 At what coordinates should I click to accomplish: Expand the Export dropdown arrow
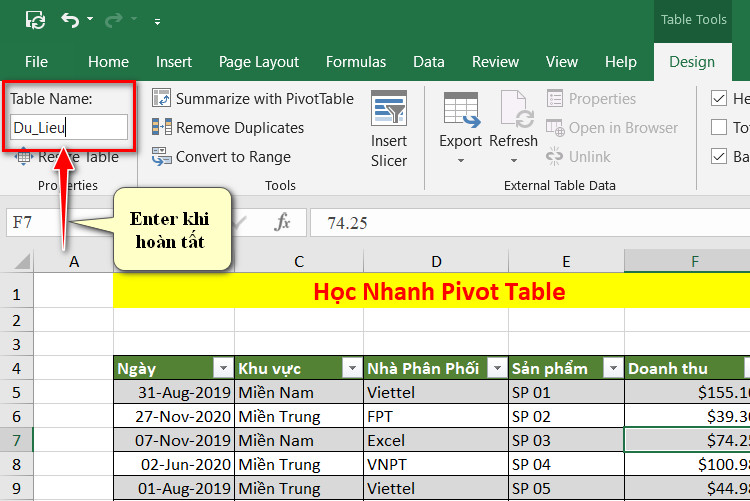461,161
